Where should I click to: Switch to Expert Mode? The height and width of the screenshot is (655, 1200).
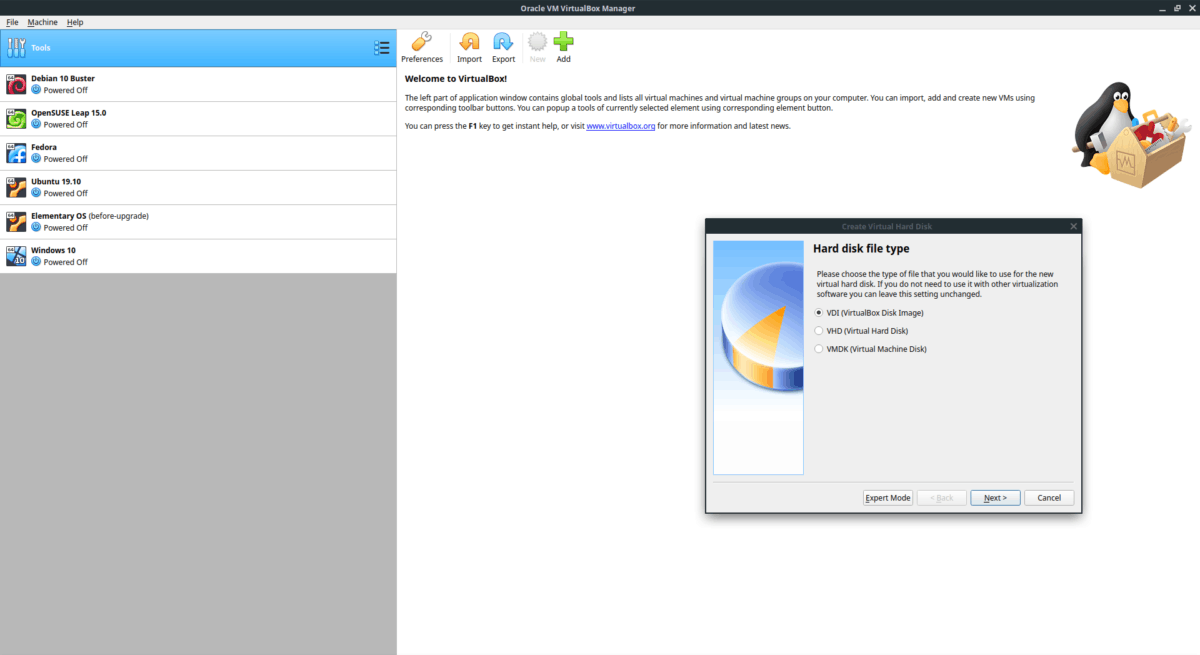click(x=887, y=497)
